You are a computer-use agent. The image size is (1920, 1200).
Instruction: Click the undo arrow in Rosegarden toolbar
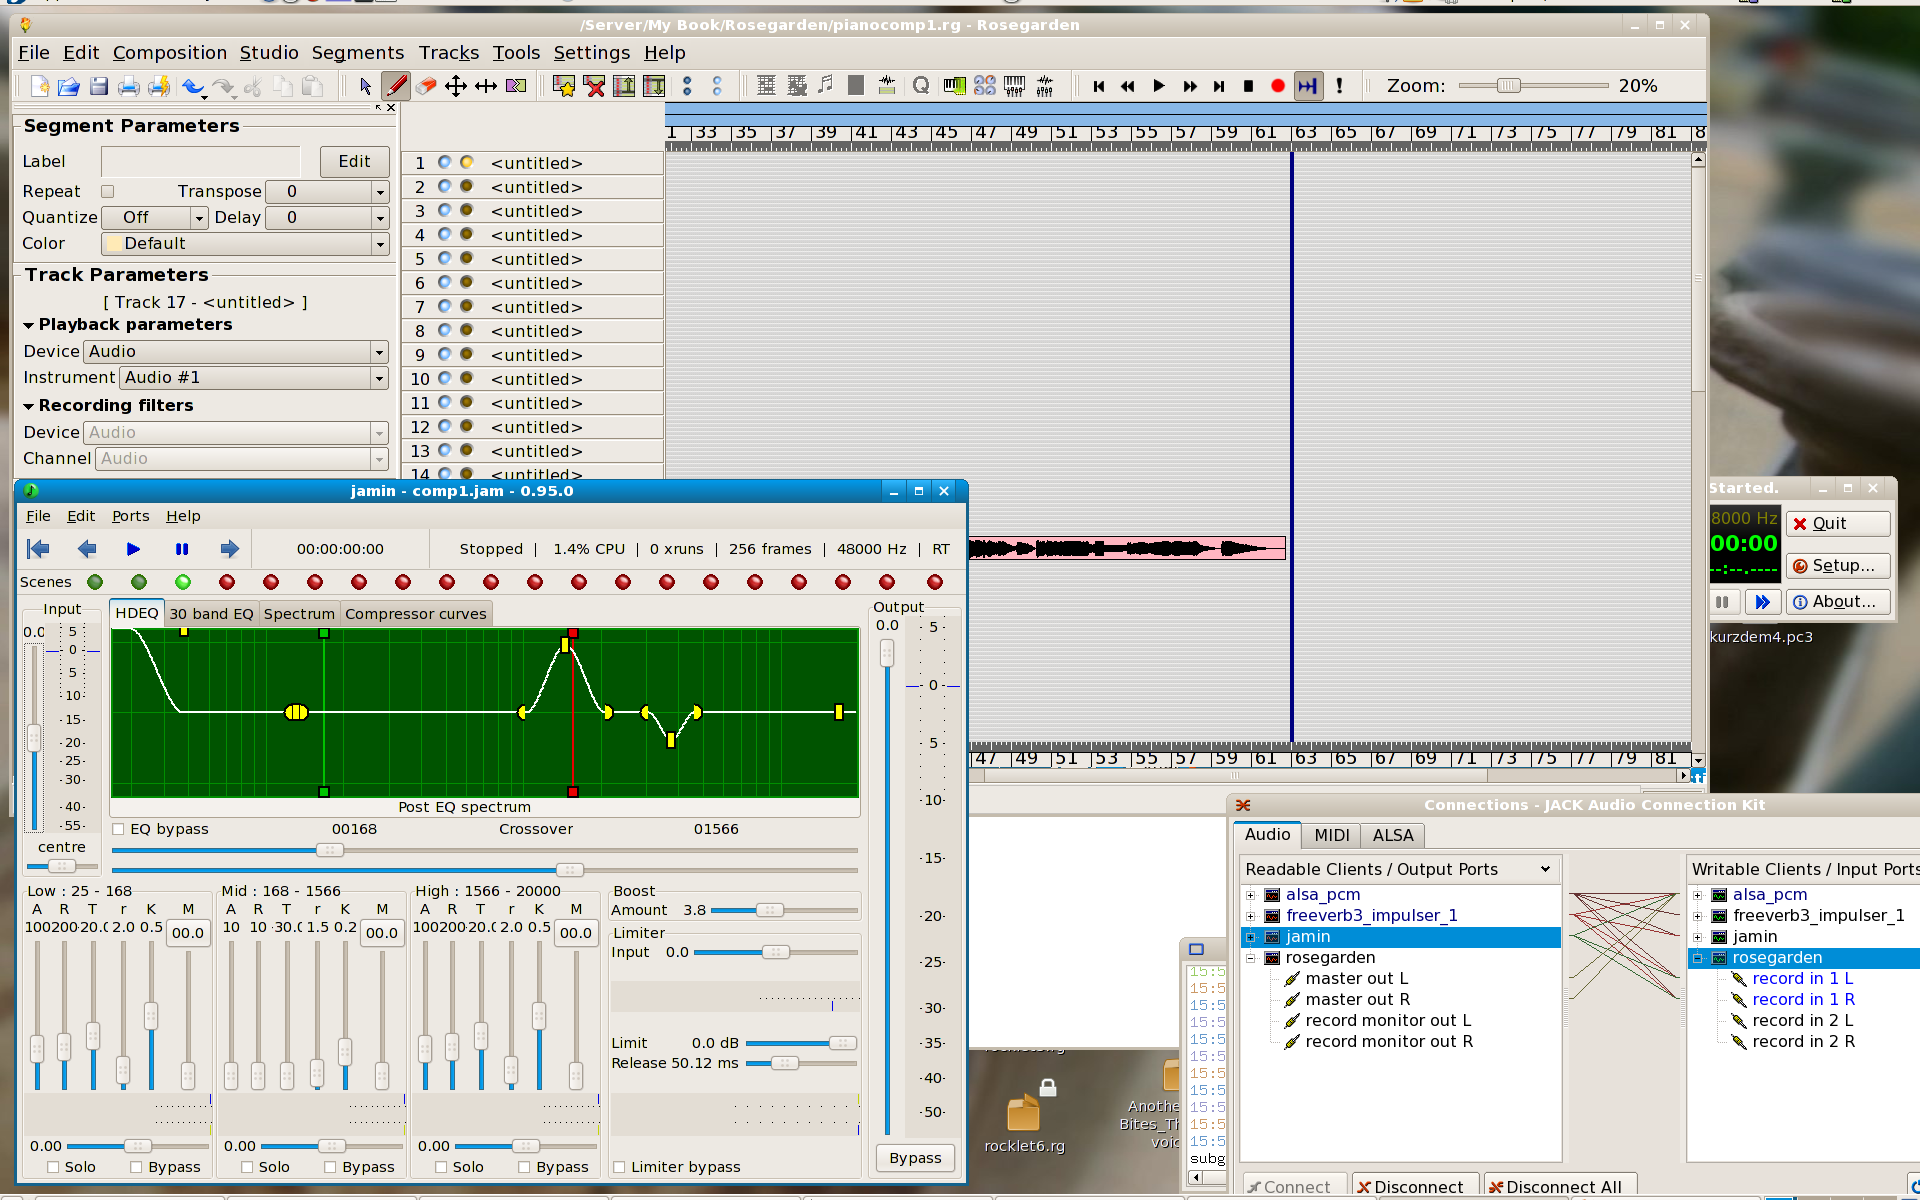tap(192, 87)
